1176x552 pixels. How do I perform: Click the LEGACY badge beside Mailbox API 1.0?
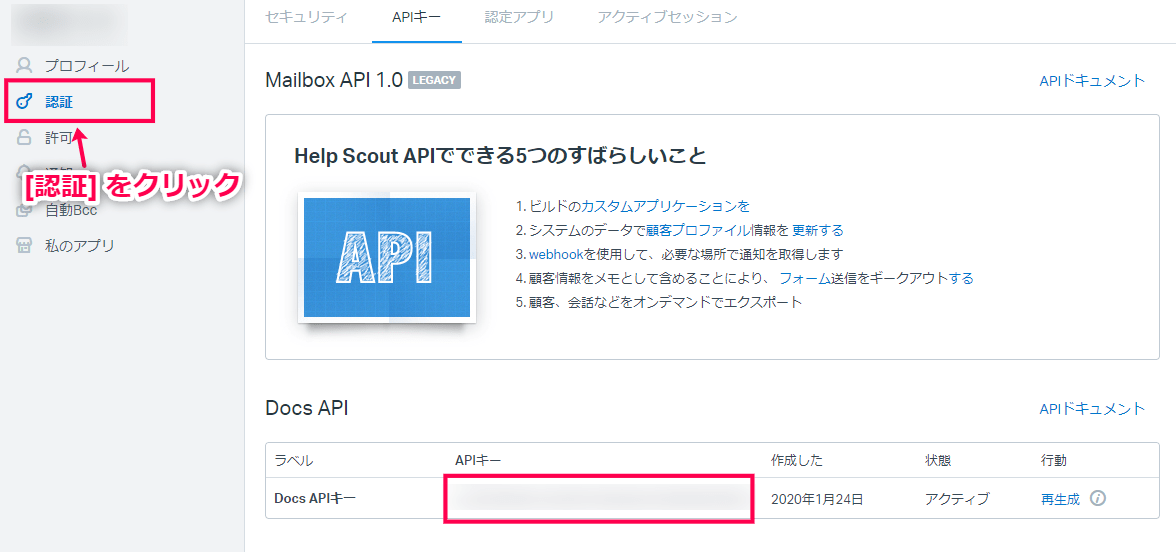coord(434,80)
